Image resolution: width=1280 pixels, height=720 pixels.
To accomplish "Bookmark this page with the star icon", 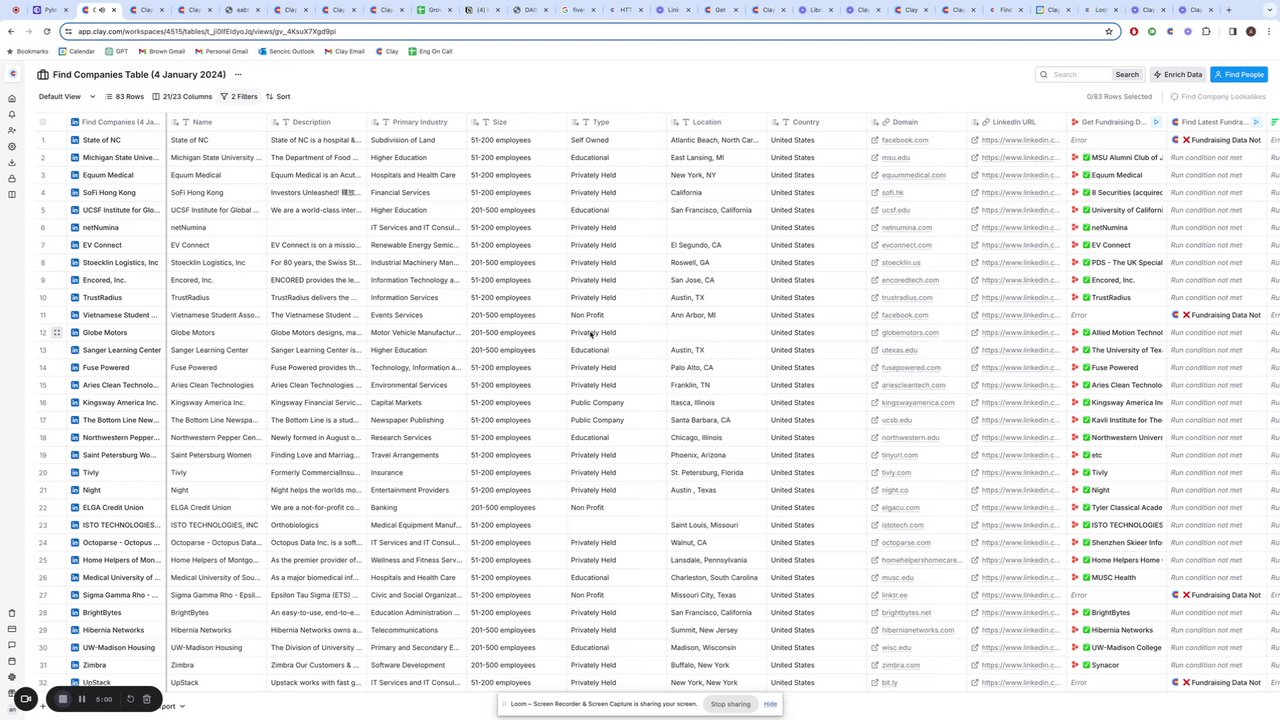I will pos(1109,31).
